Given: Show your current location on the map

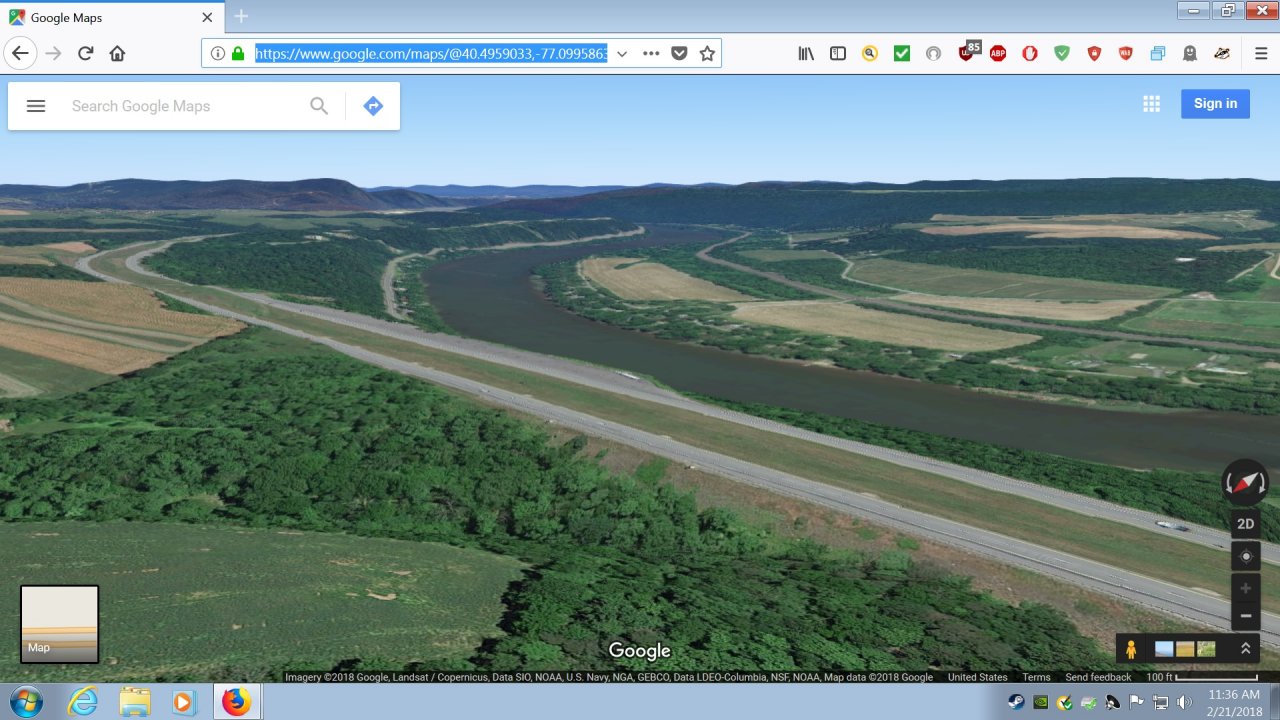Looking at the screenshot, I should pyautogui.click(x=1245, y=556).
